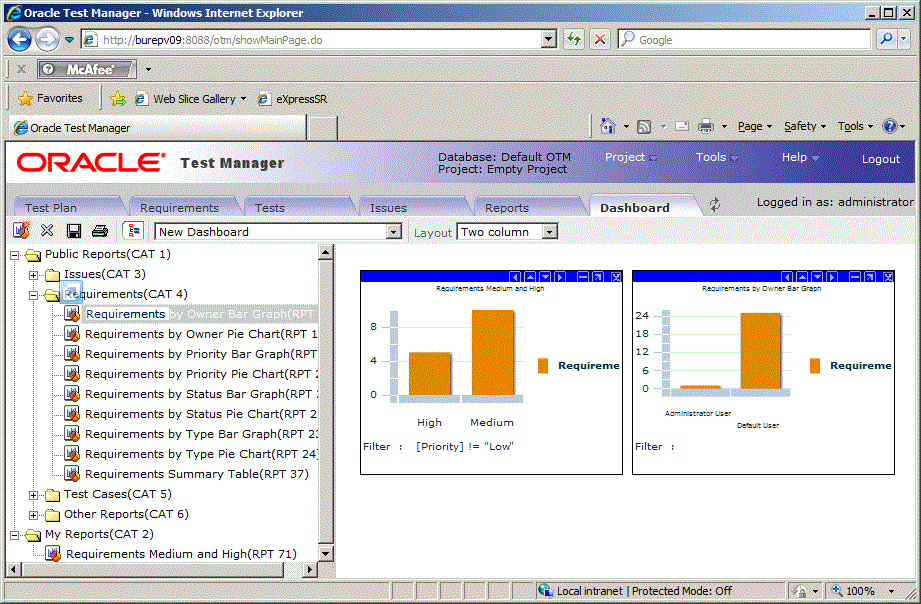Select Requirements by Owner Pie Chart report
The image size is (921, 604).
pyautogui.click(x=201, y=334)
